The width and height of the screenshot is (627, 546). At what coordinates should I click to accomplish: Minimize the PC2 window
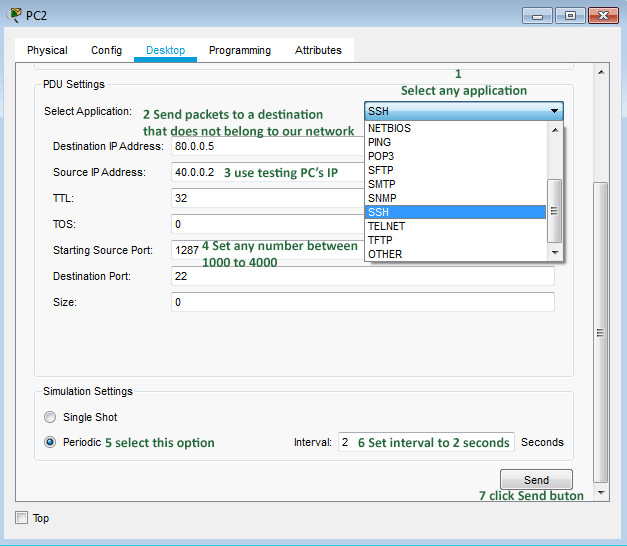(537, 16)
